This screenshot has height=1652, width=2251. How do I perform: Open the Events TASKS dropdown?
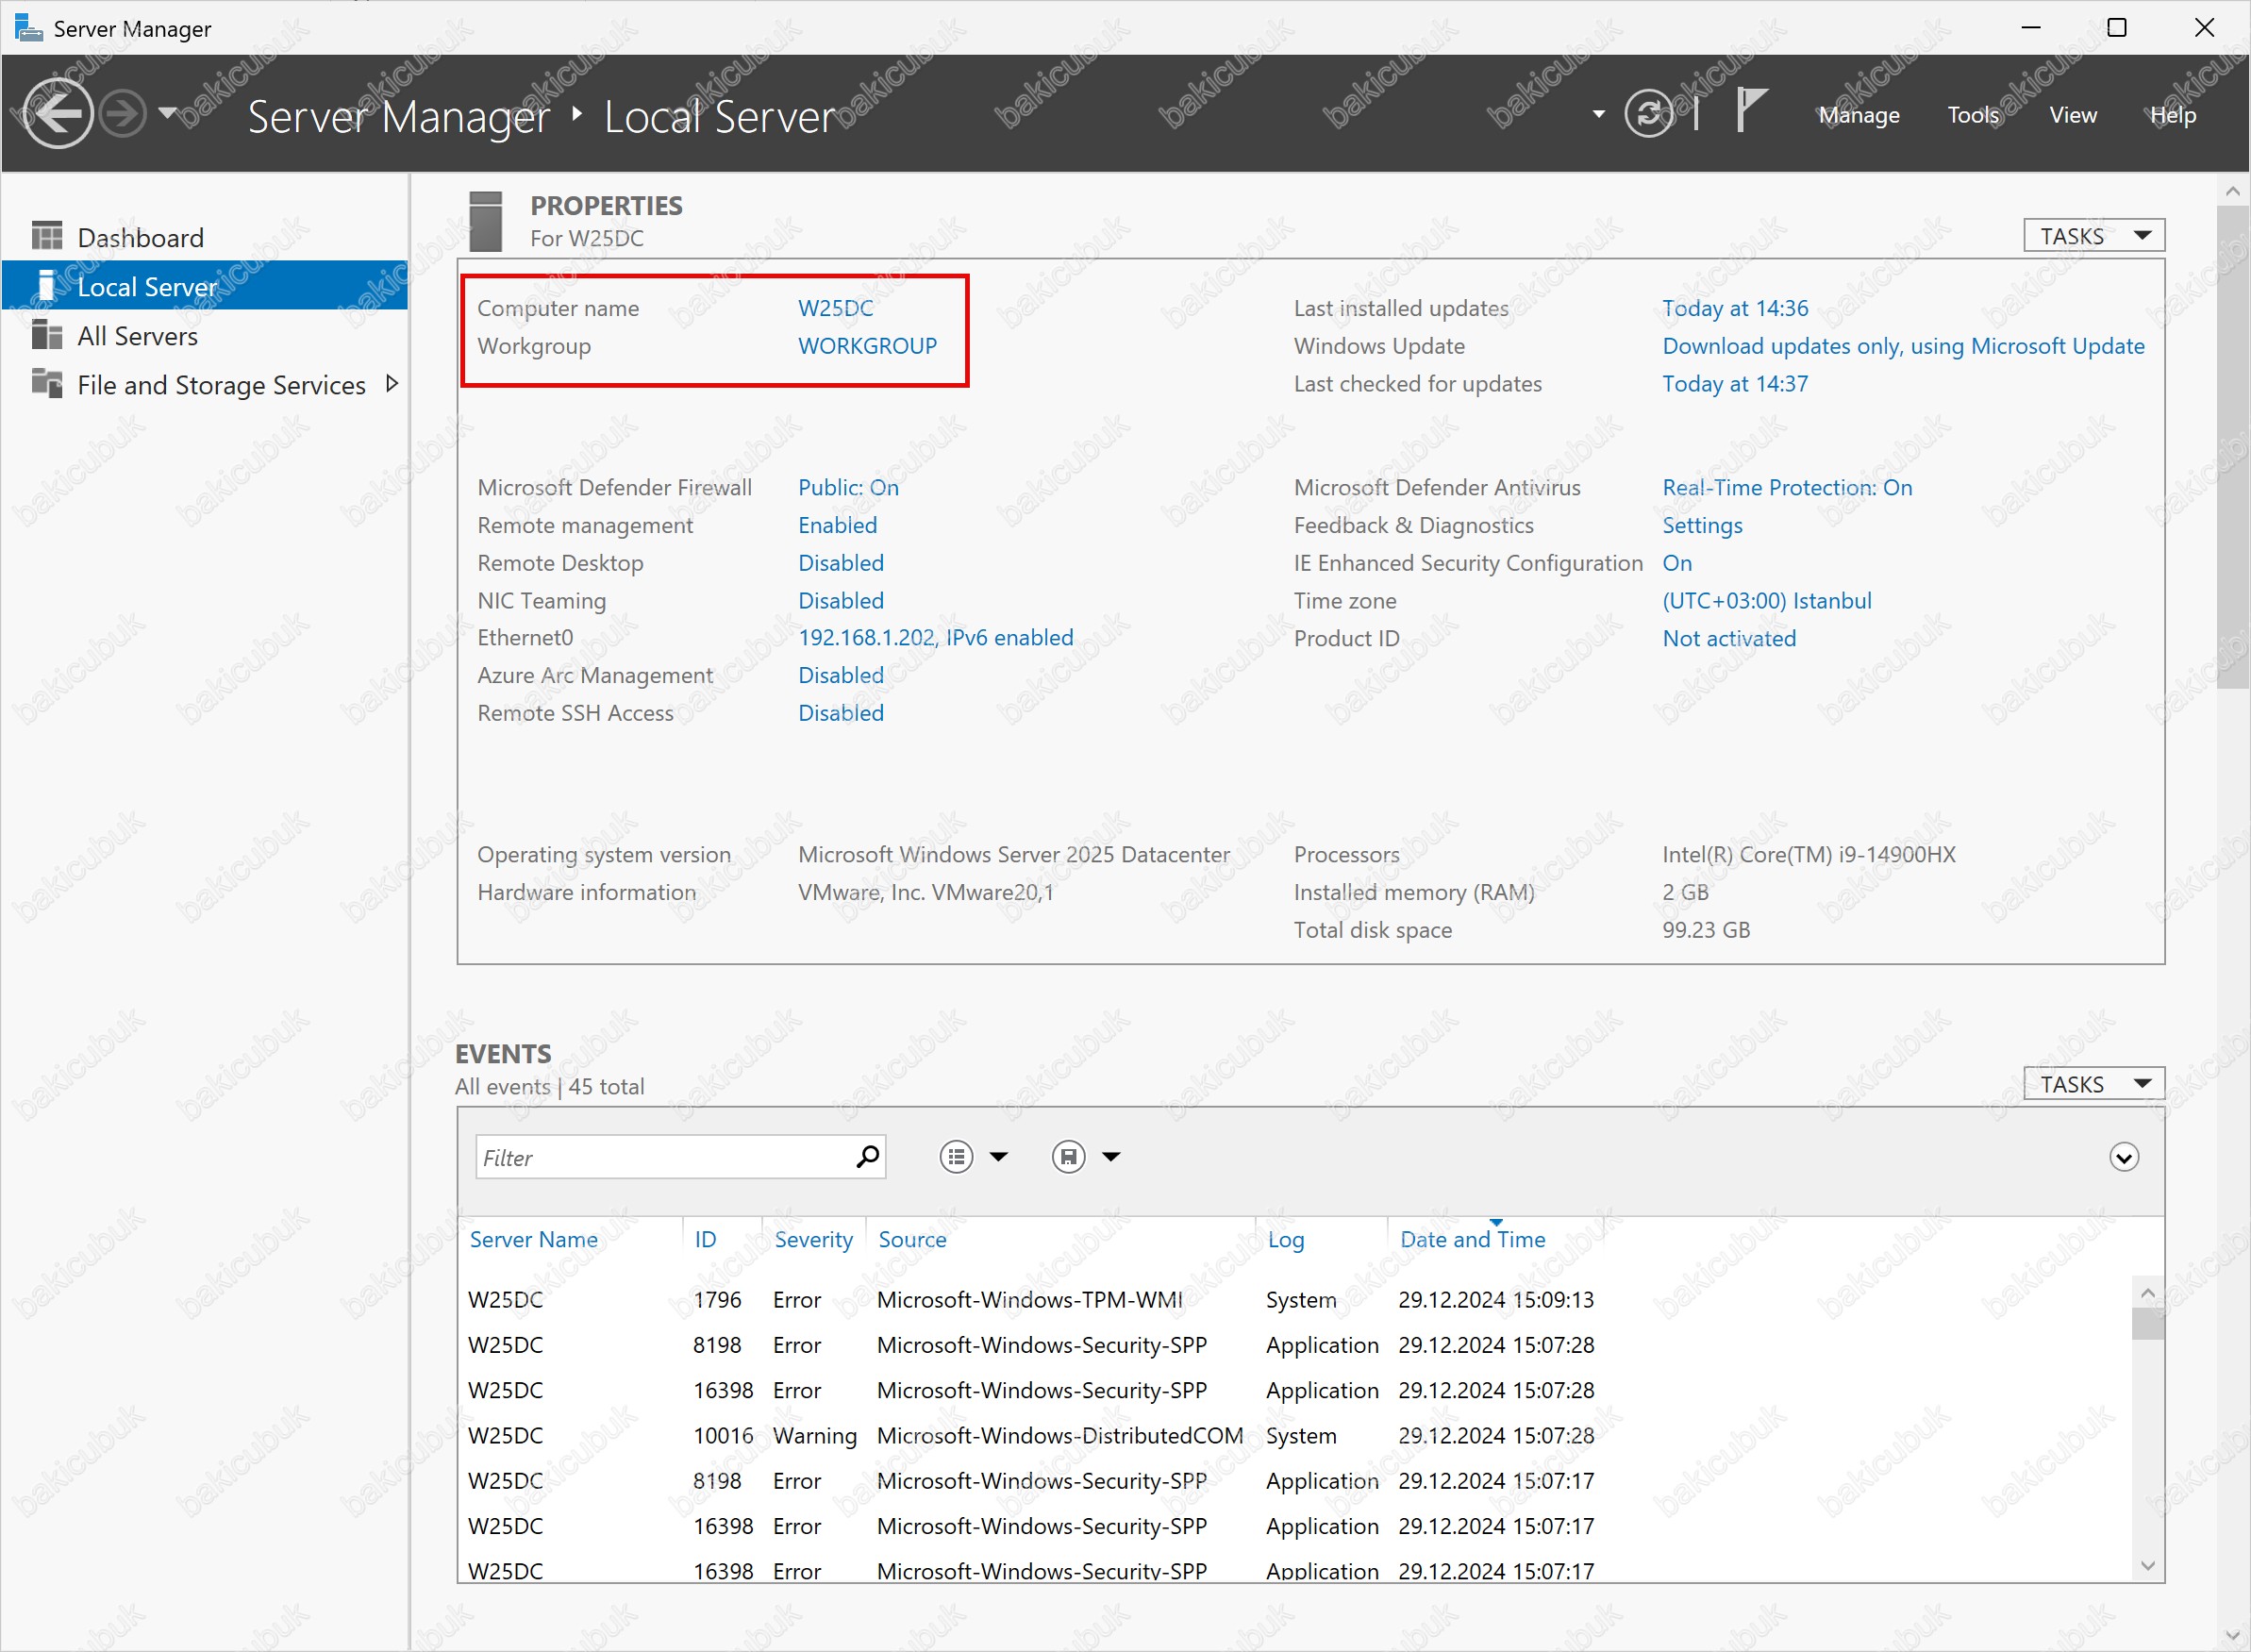point(2094,1084)
